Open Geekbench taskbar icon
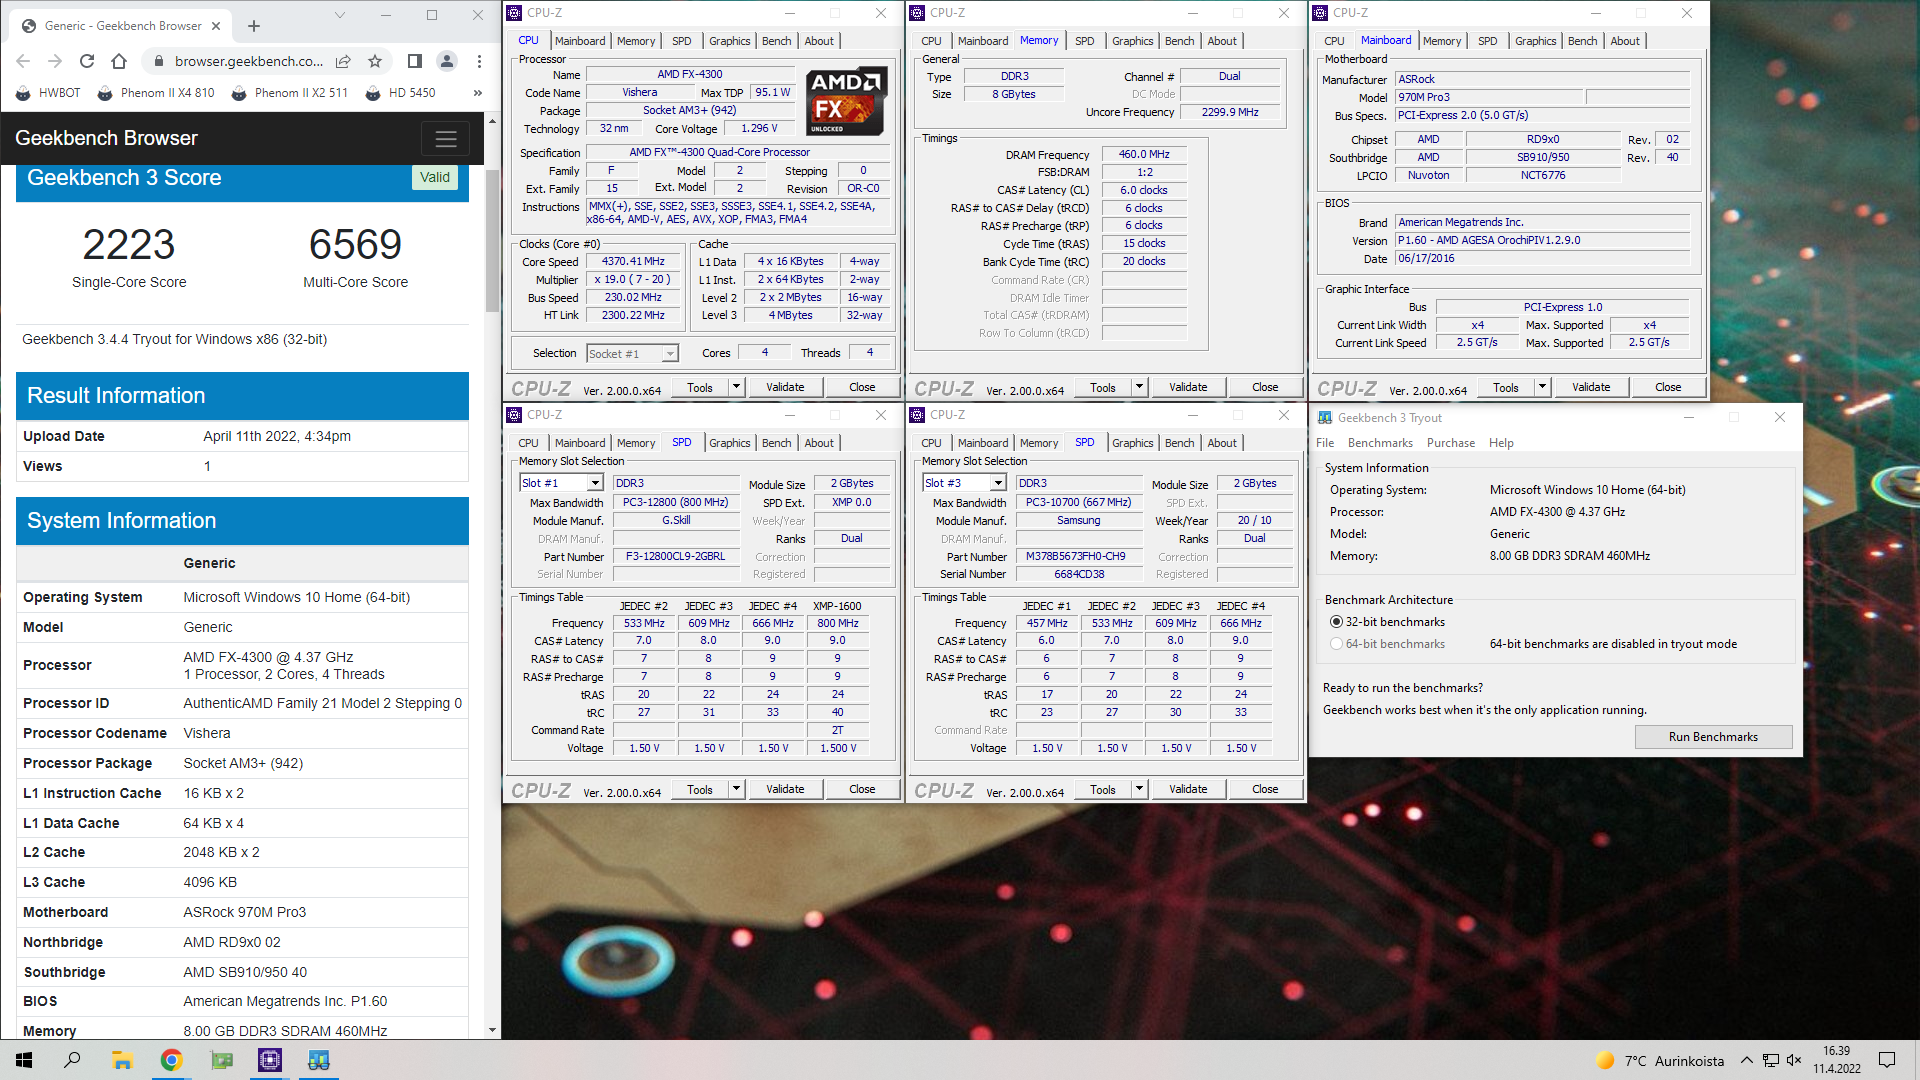 [x=319, y=1060]
